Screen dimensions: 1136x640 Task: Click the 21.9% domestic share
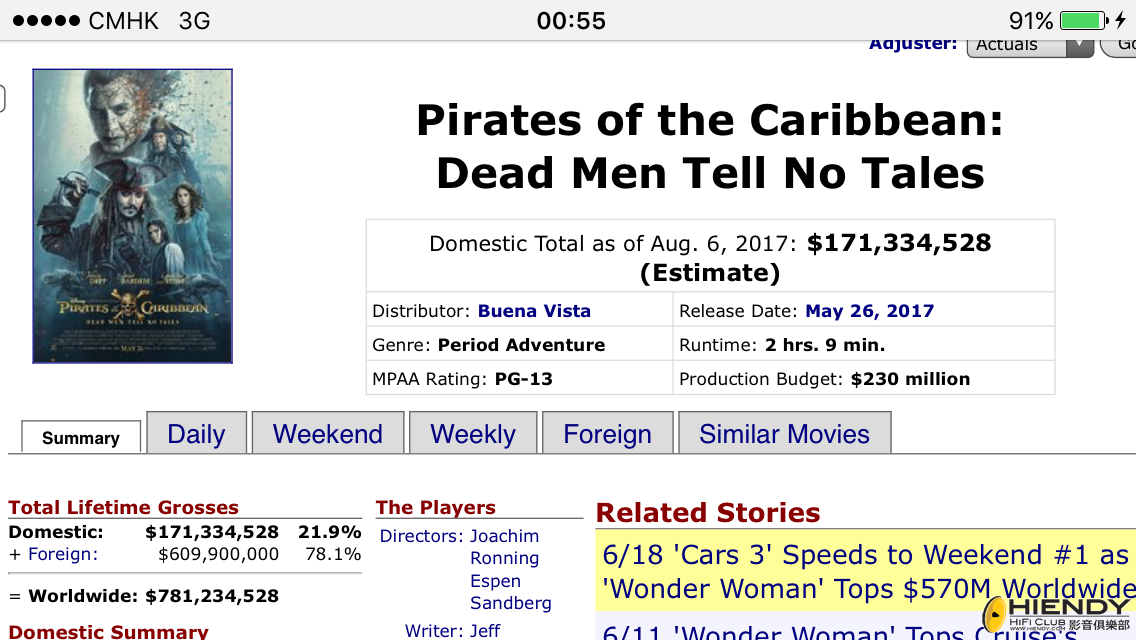coord(330,532)
